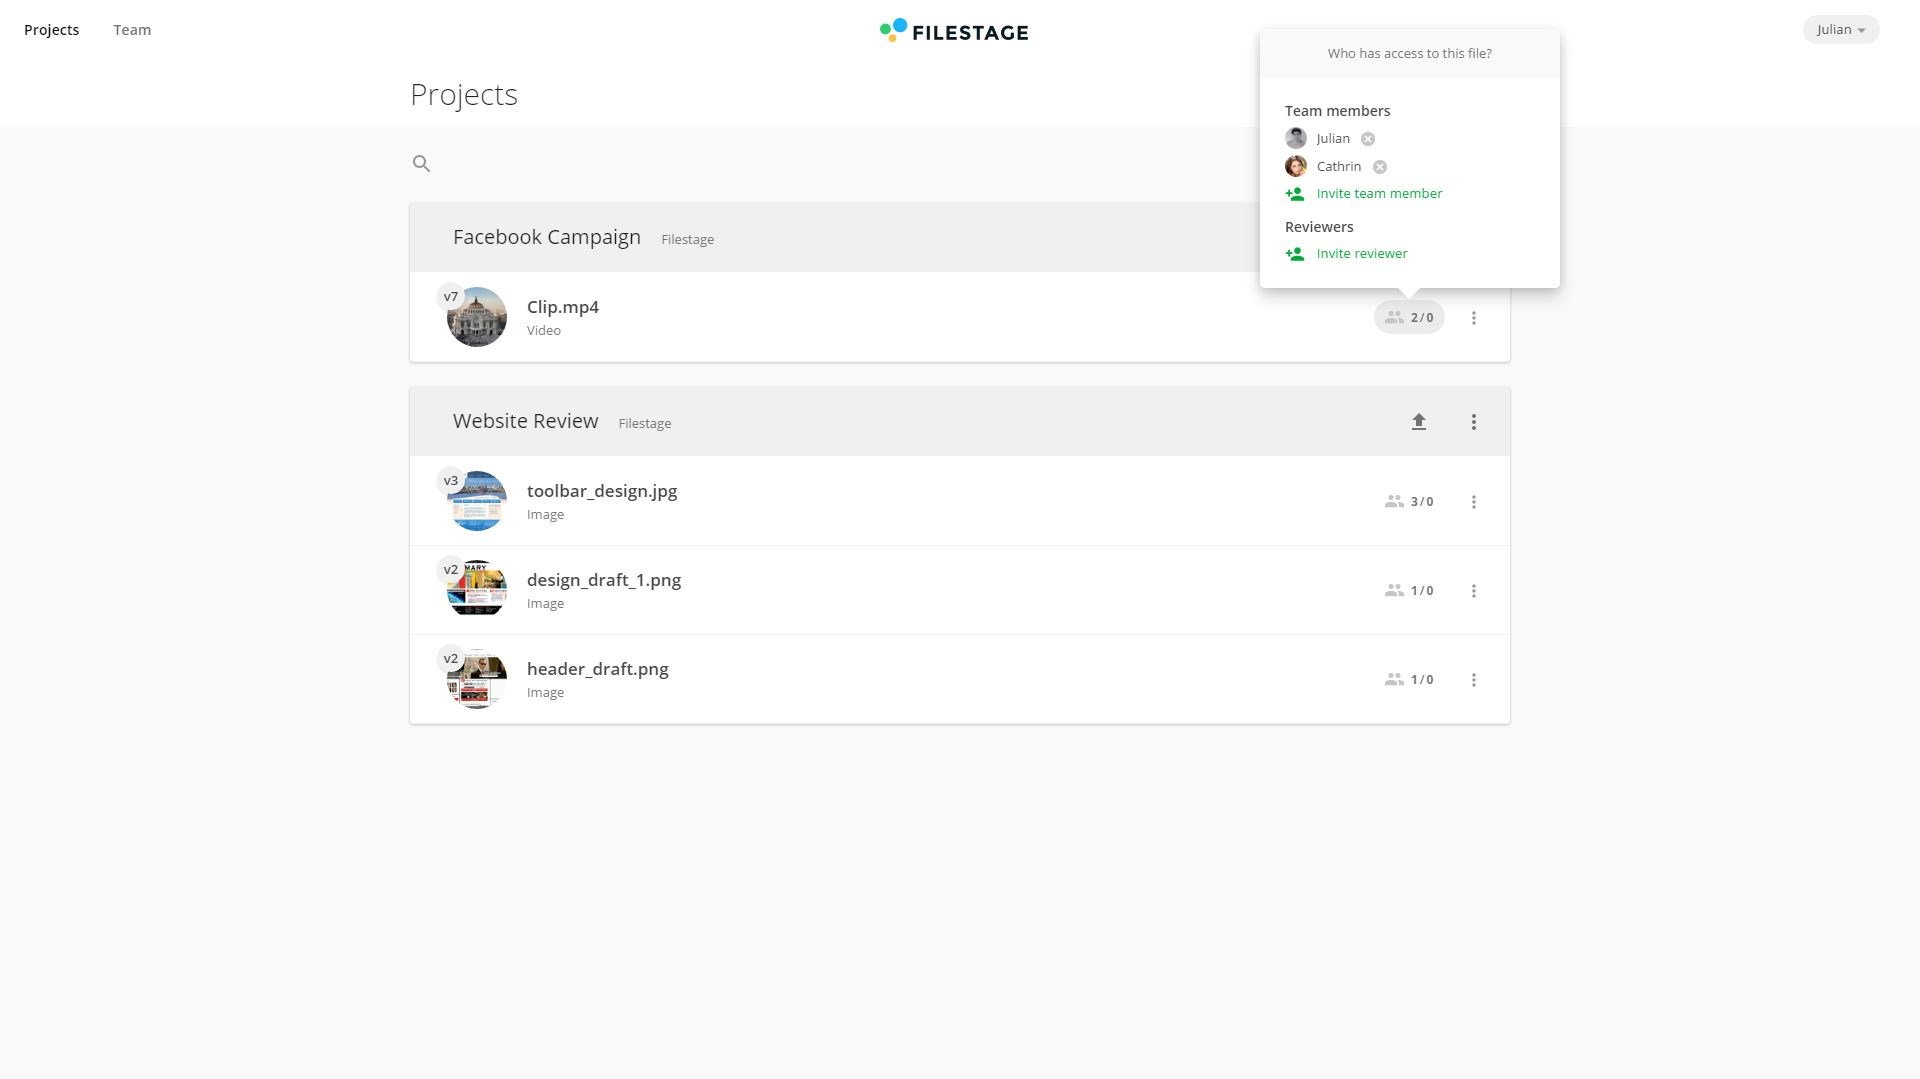Click the reviewers icon for header_draft.png
1920x1079 pixels.
click(x=1394, y=679)
